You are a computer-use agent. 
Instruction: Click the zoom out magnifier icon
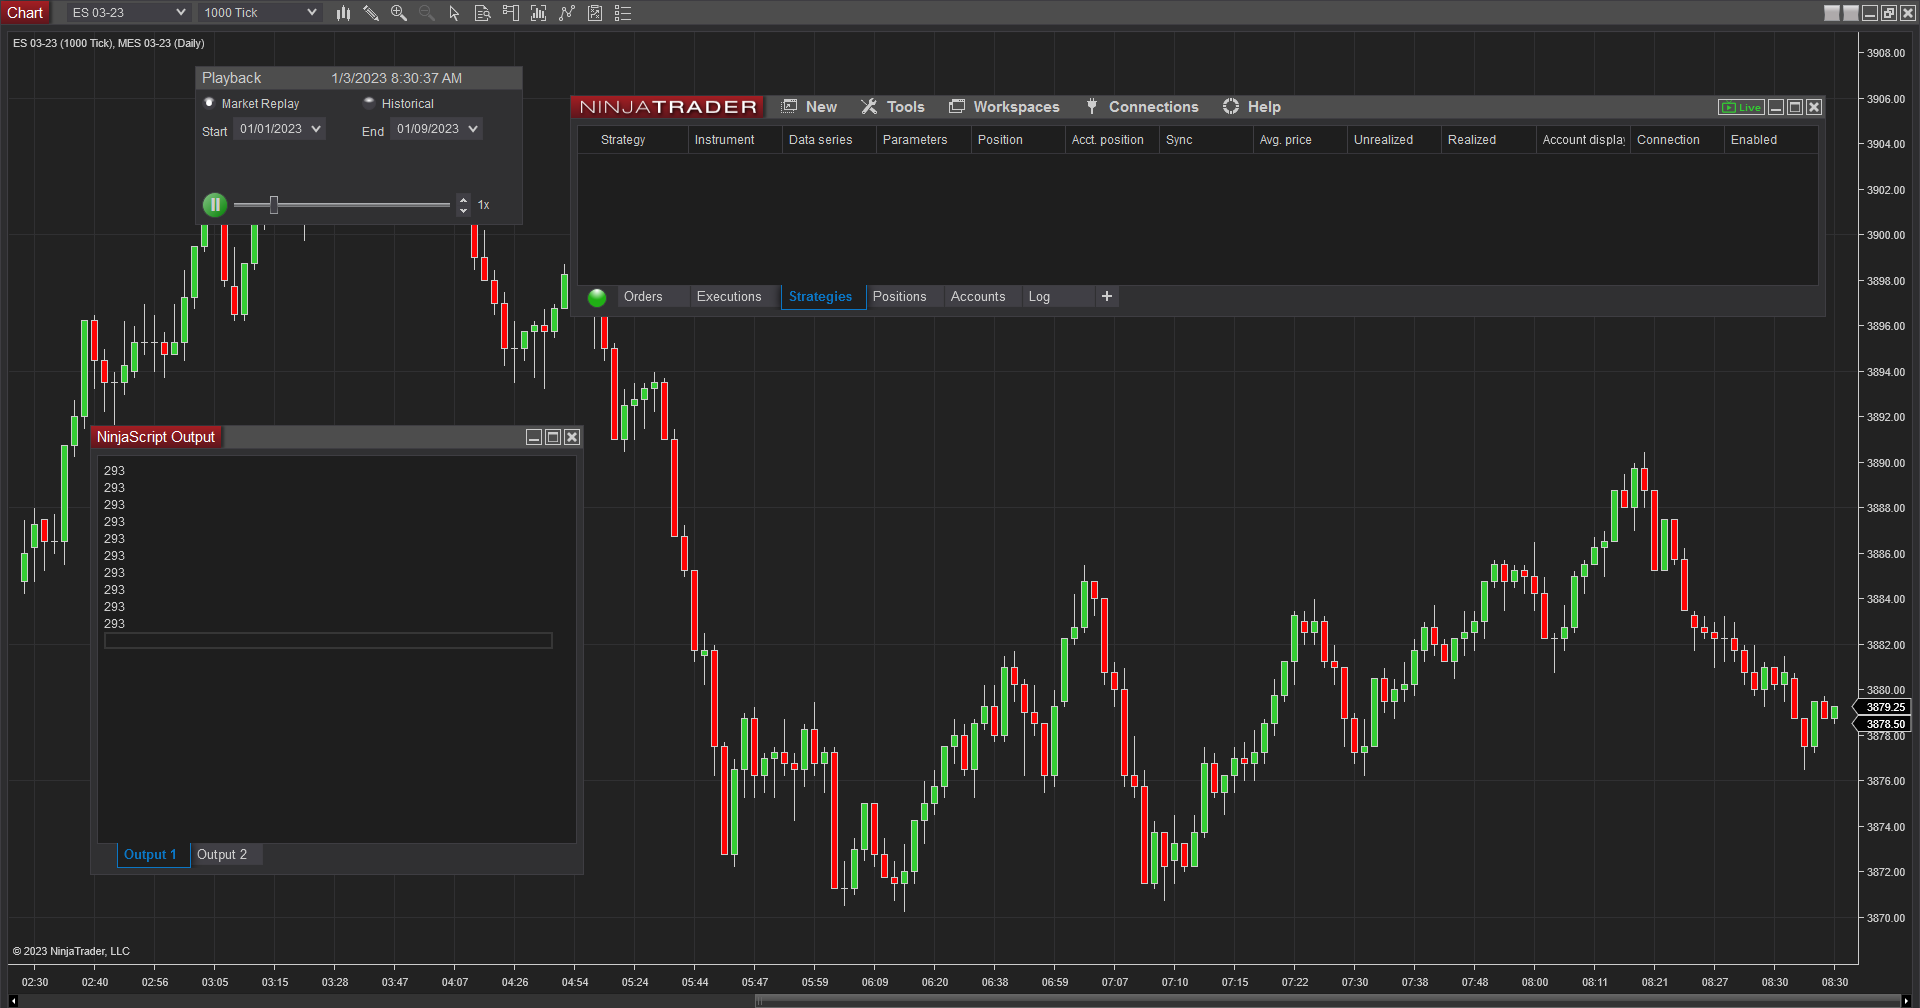[x=427, y=13]
